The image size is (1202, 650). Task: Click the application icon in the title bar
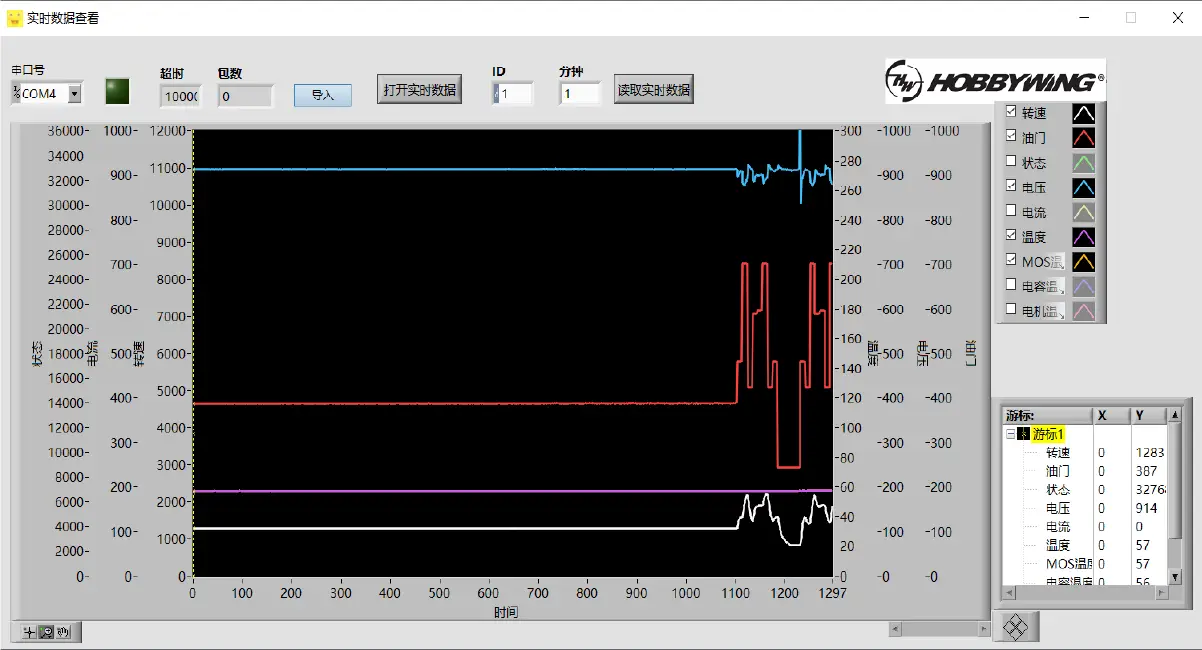14,17
